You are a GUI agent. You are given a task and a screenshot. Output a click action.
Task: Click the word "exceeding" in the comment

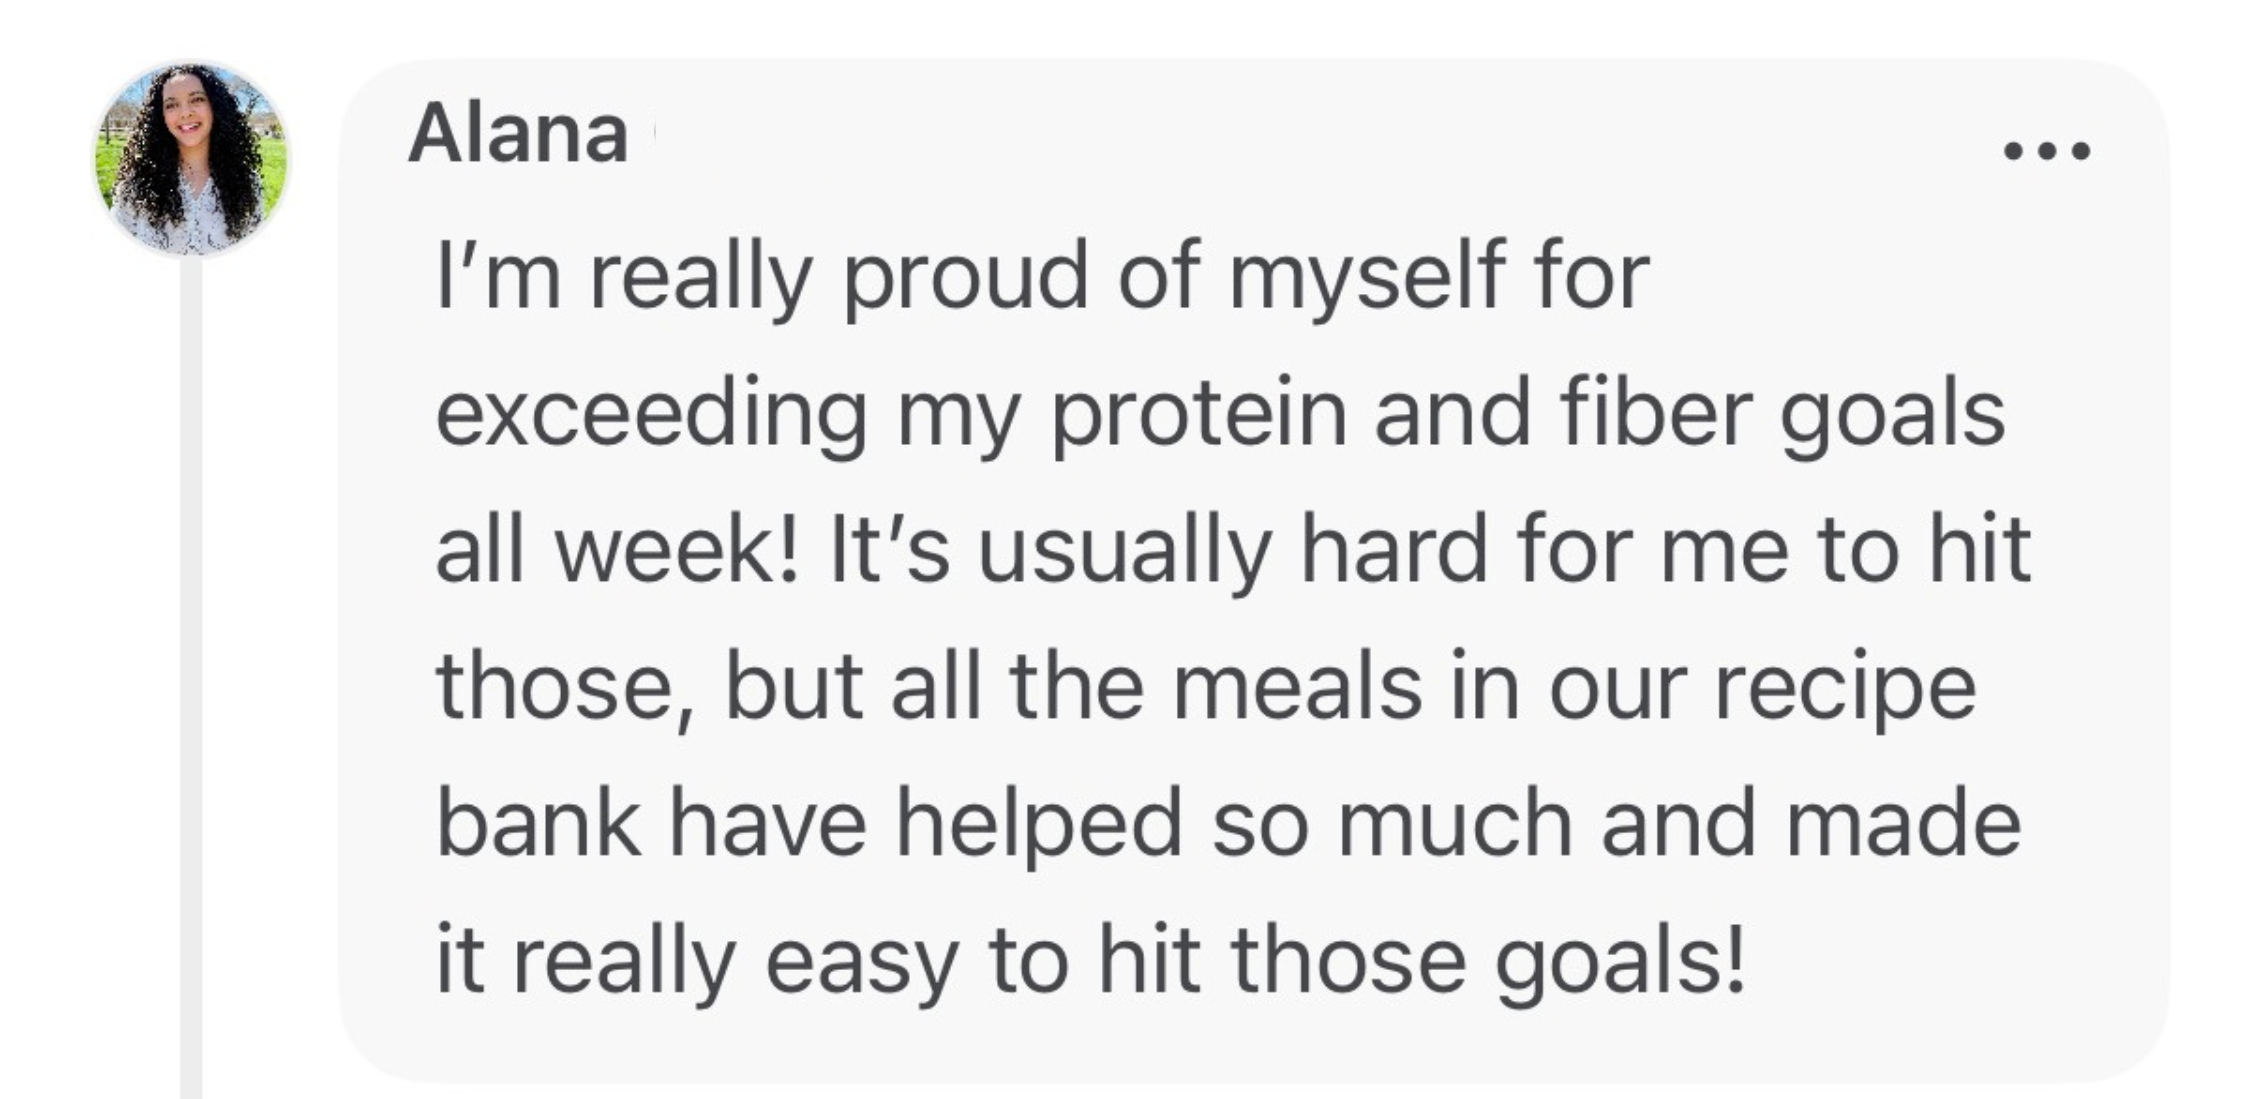(651, 416)
